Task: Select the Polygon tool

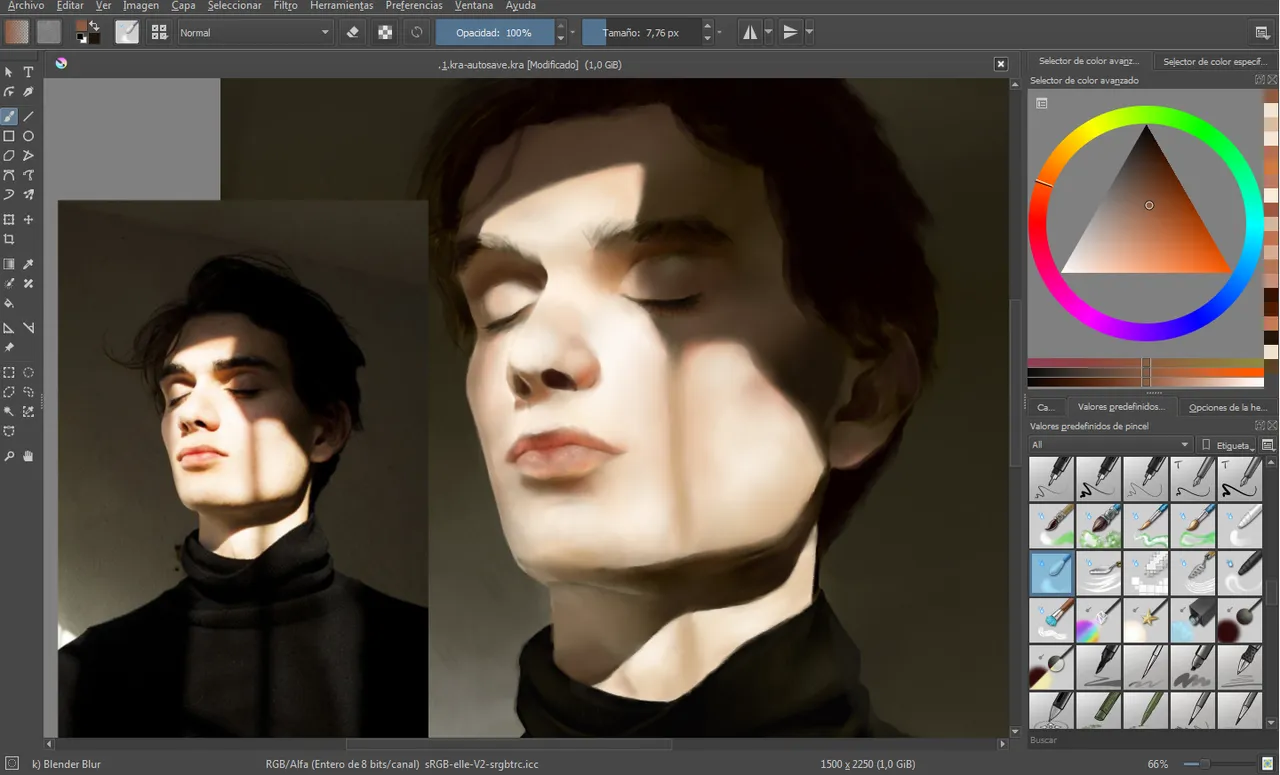Action: coord(9,156)
